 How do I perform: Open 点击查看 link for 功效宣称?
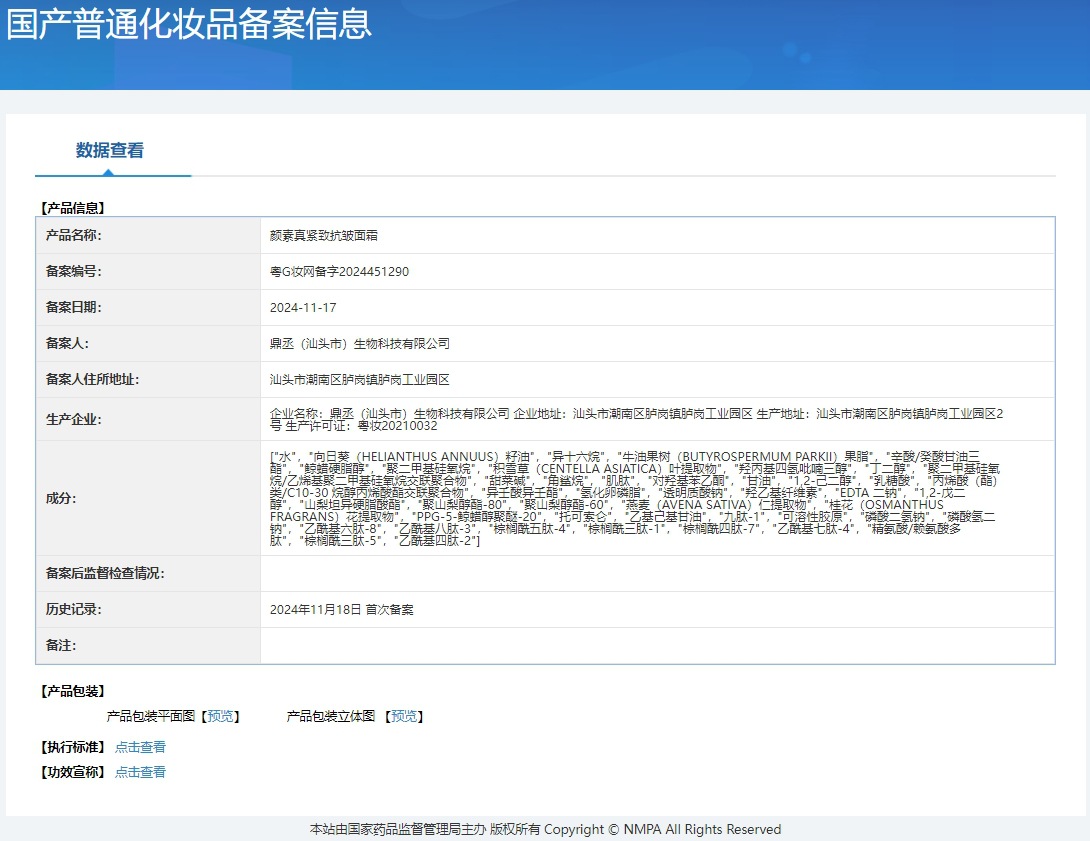pos(140,772)
